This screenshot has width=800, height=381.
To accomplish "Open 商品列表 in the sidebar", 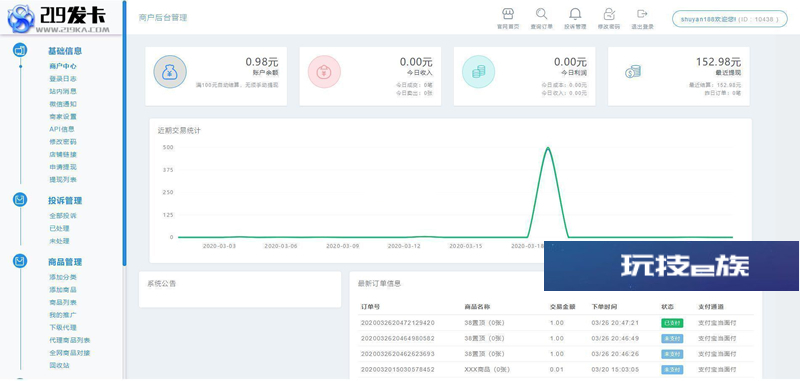I will pyautogui.click(x=63, y=302).
